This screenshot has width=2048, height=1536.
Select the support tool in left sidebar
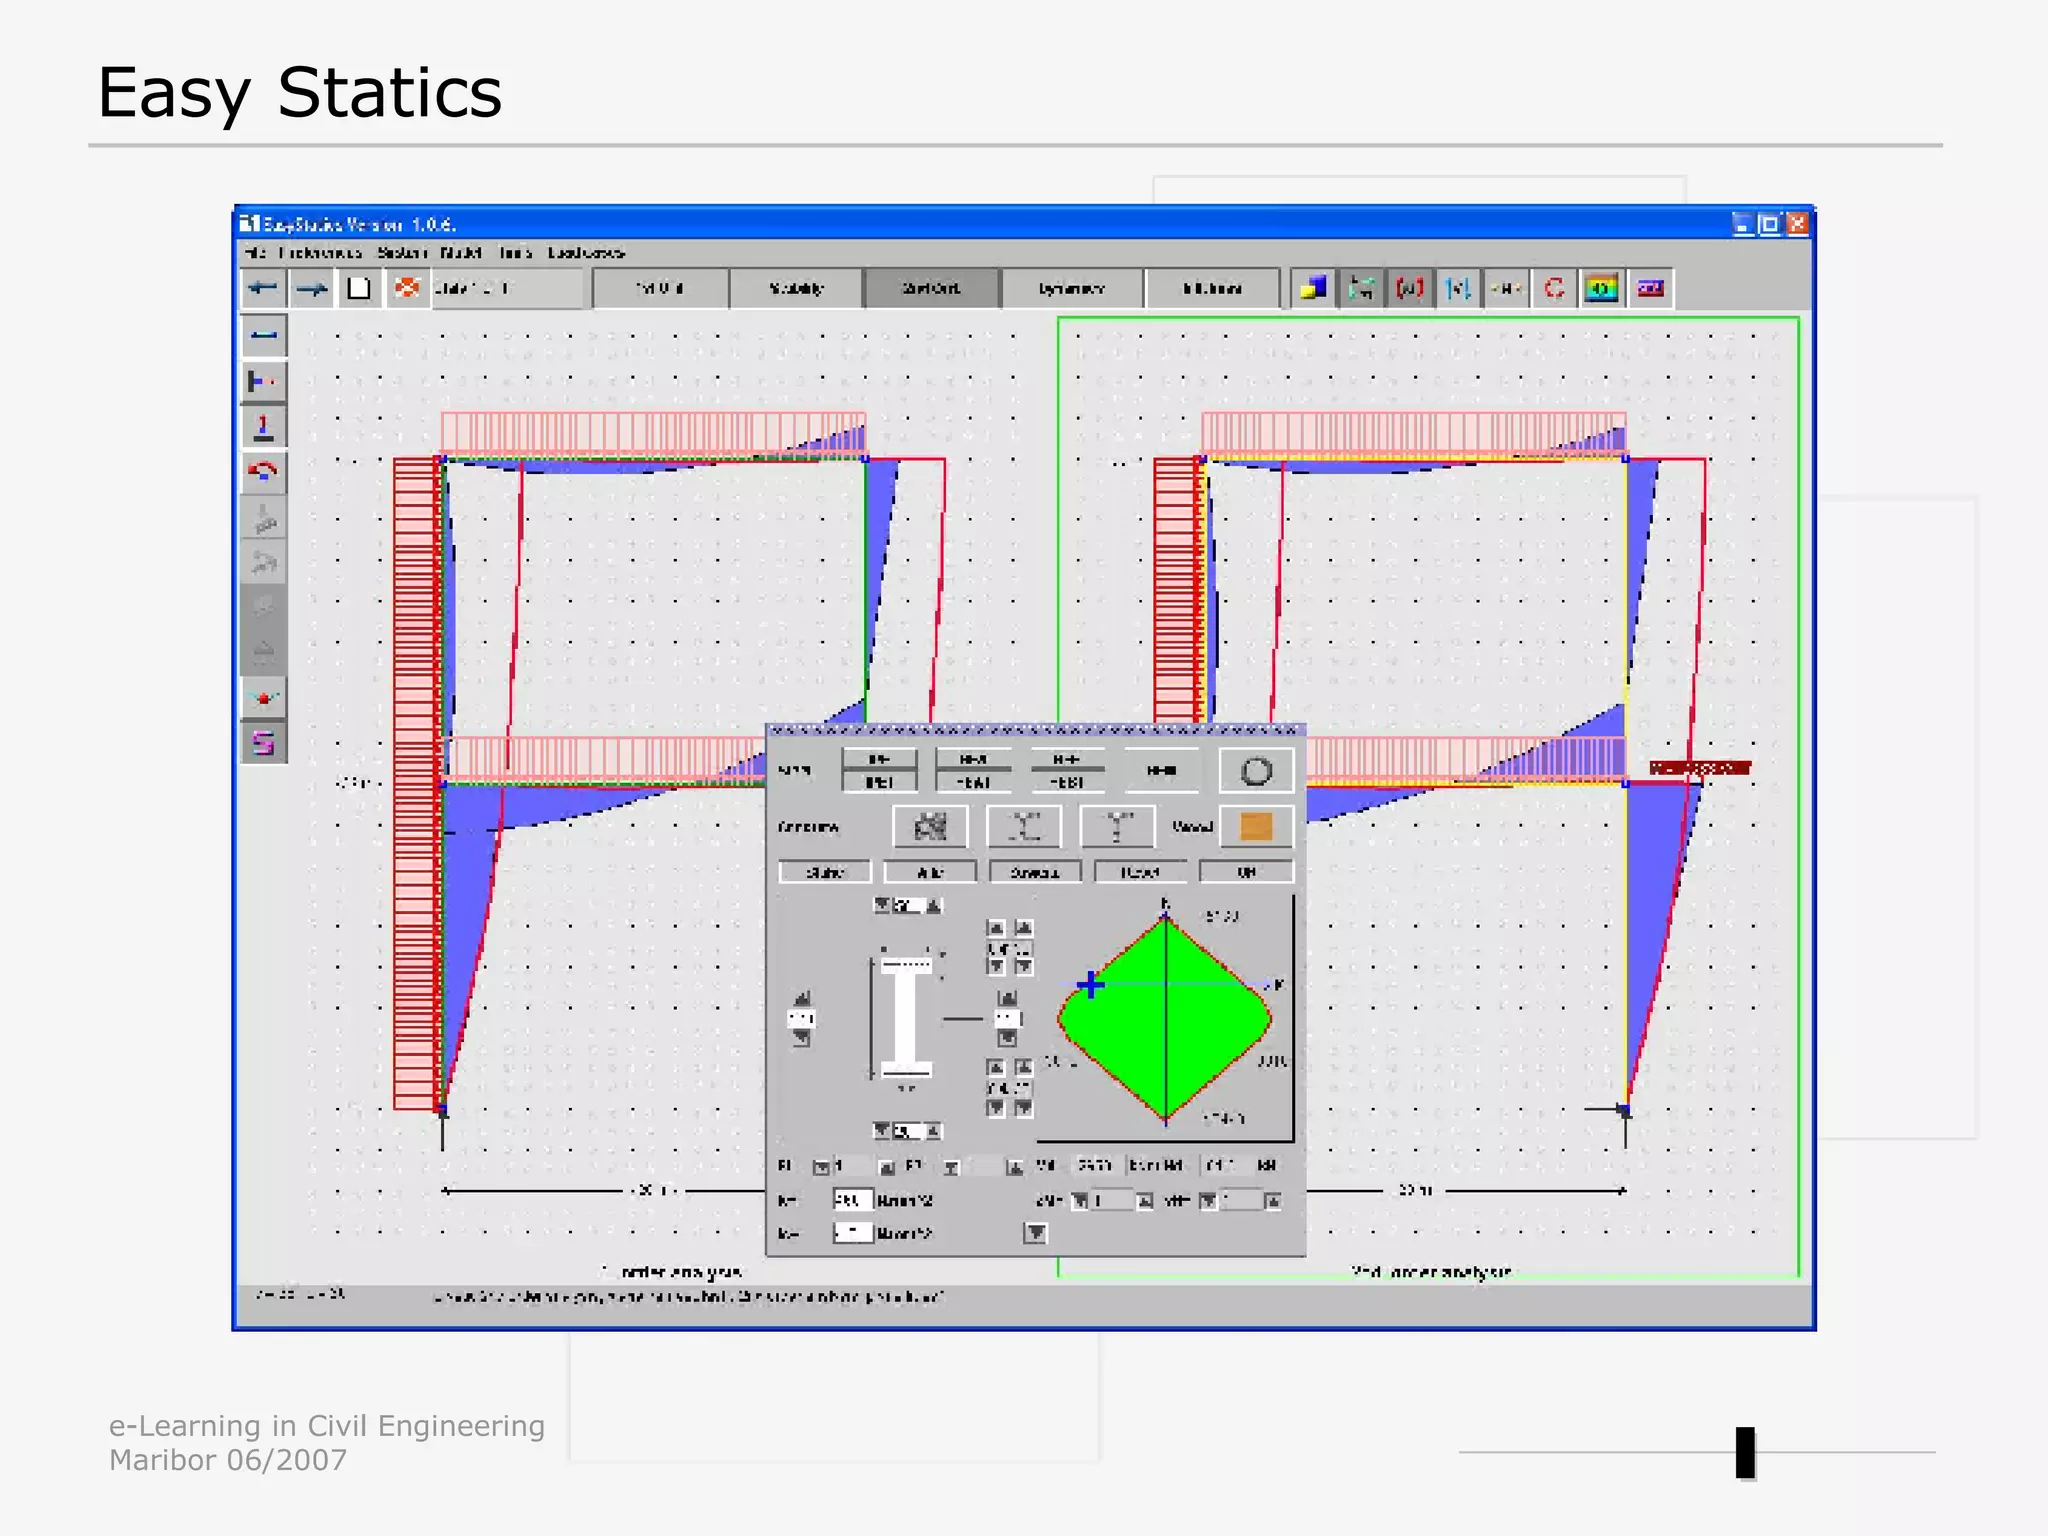tap(264, 381)
